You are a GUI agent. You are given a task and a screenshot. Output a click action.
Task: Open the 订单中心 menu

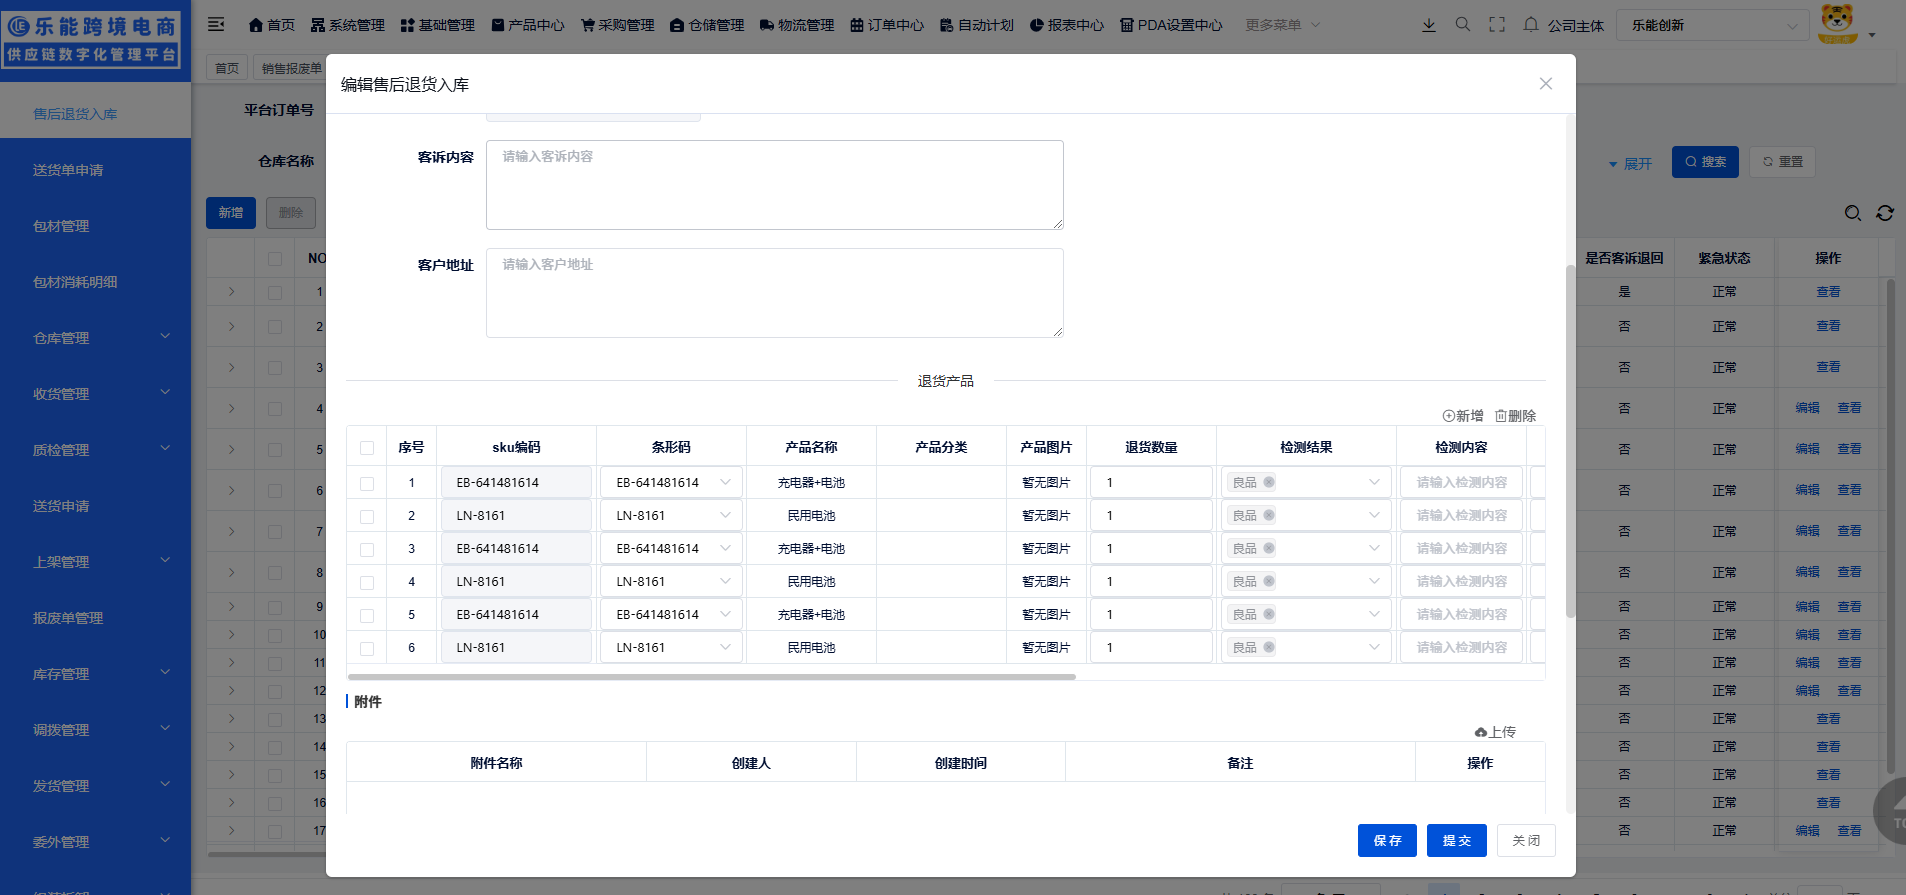[887, 25]
